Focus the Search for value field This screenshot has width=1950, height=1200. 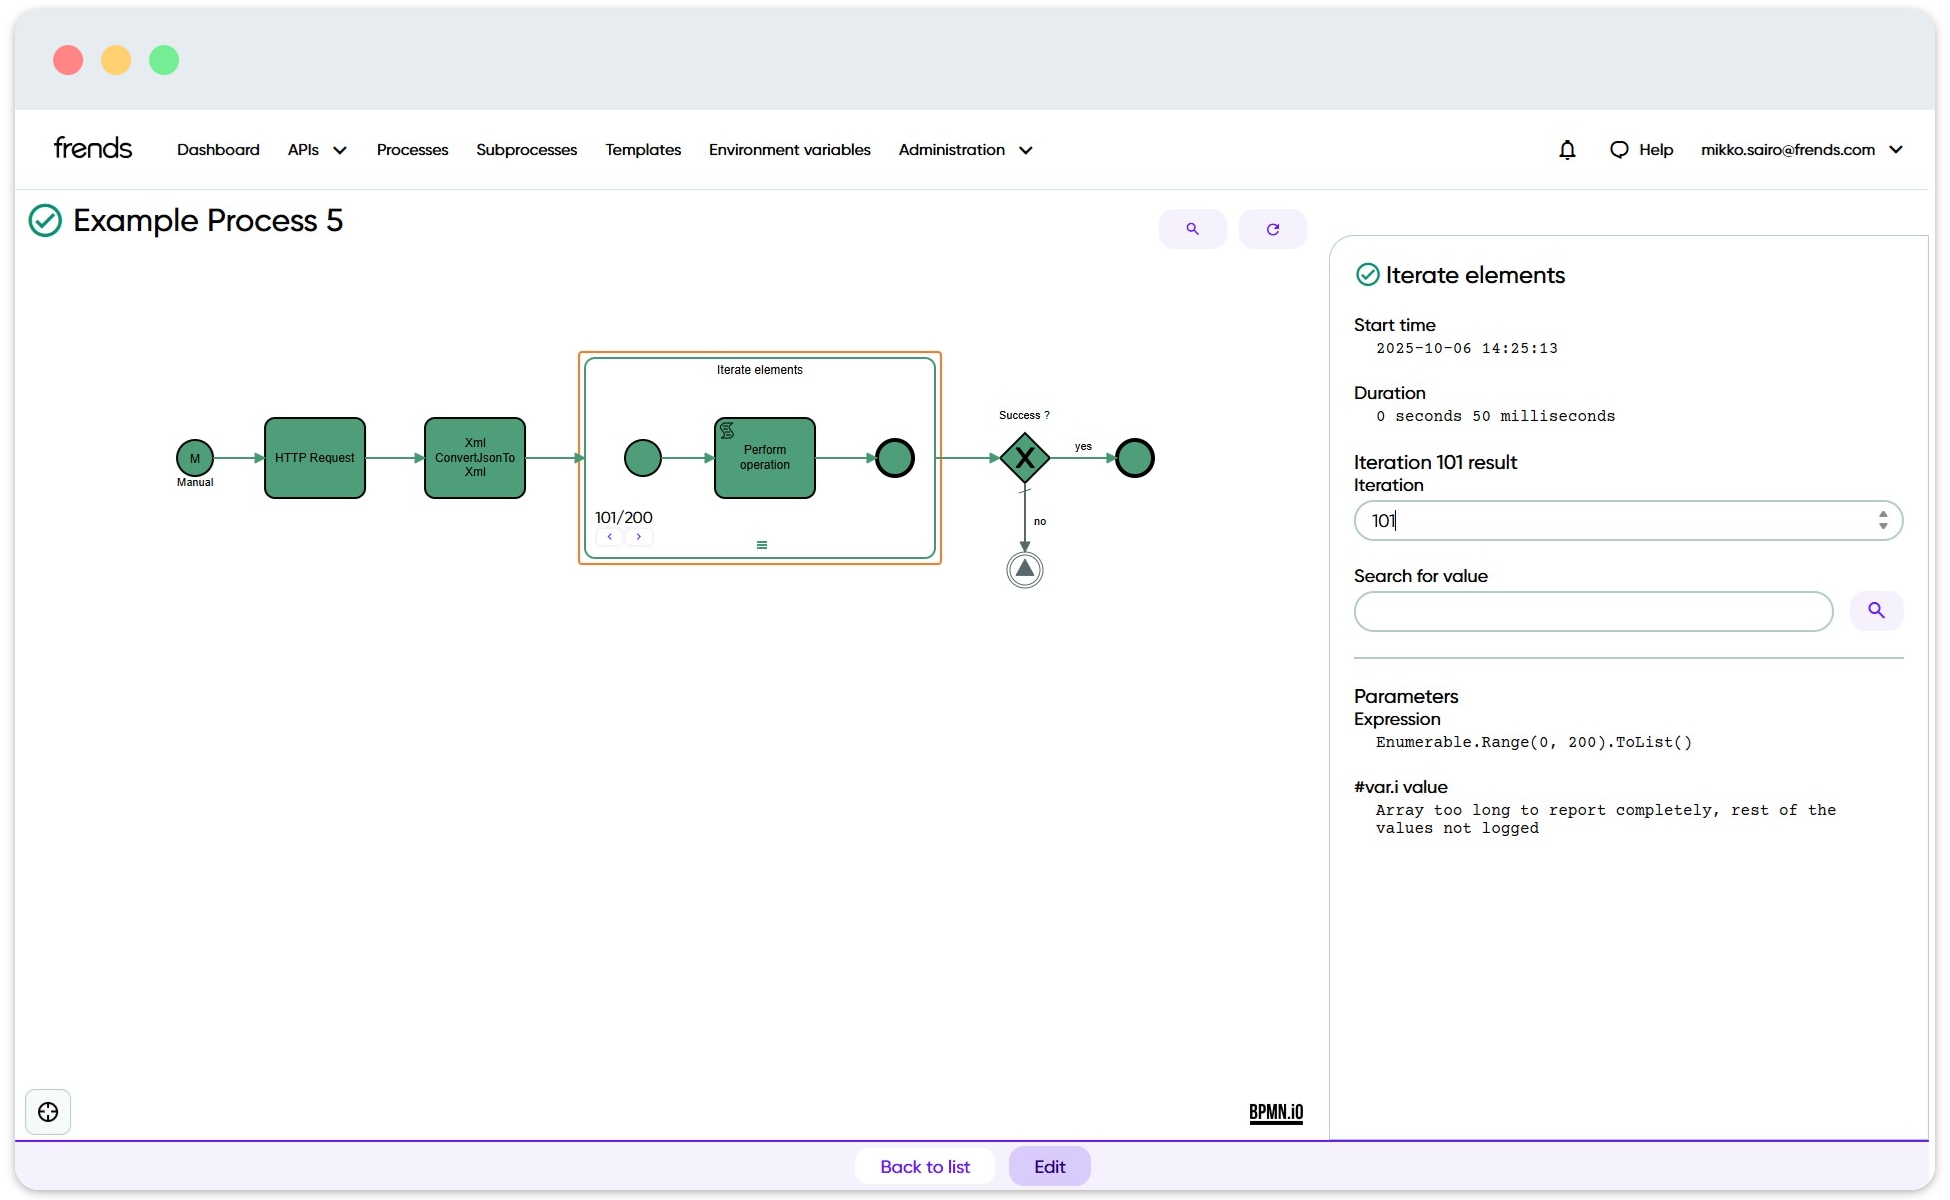tap(1593, 611)
